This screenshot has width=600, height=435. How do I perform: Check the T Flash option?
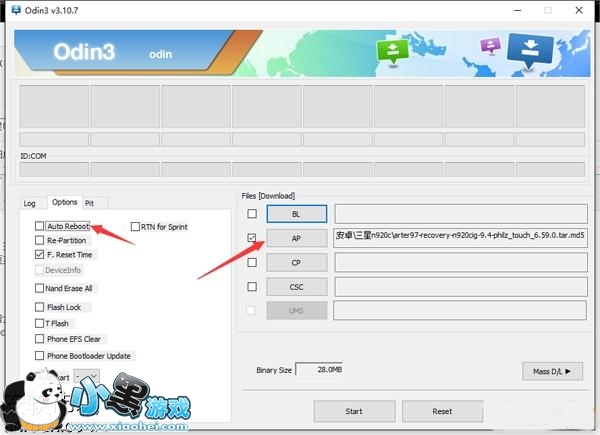tap(39, 323)
